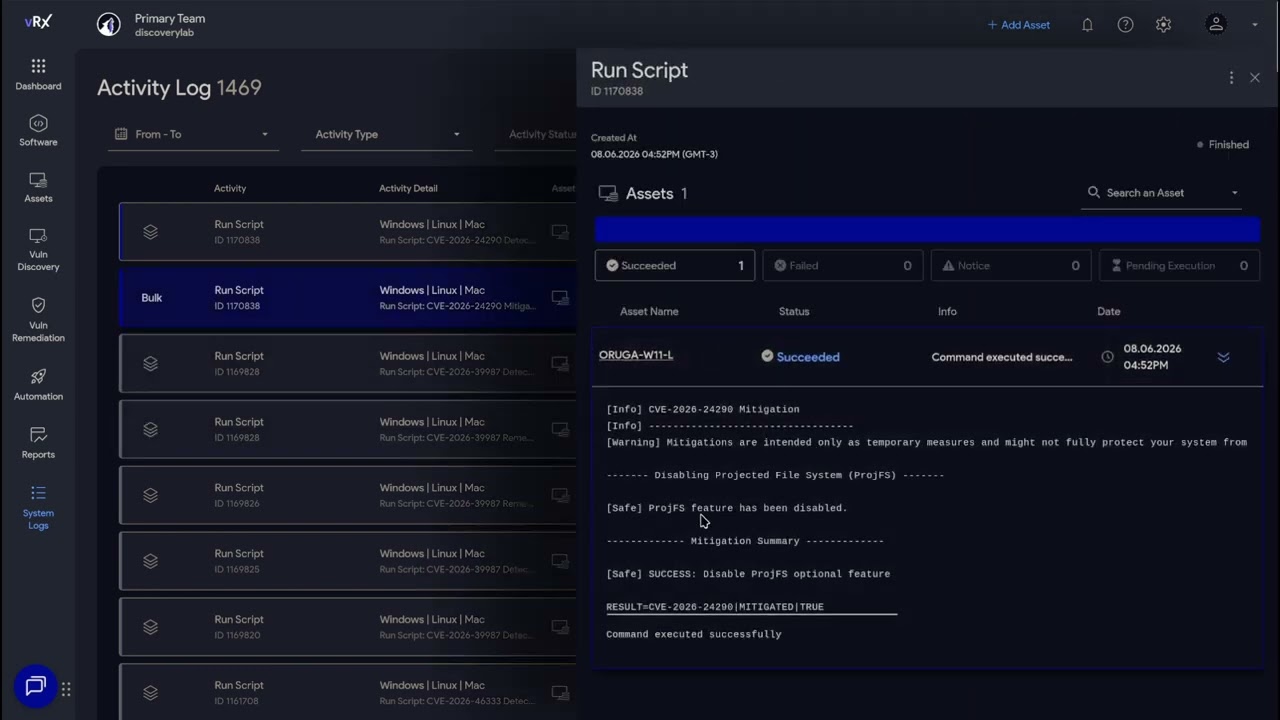Open user profile avatar
The height and width of the screenshot is (720, 1280).
[1216, 24]
